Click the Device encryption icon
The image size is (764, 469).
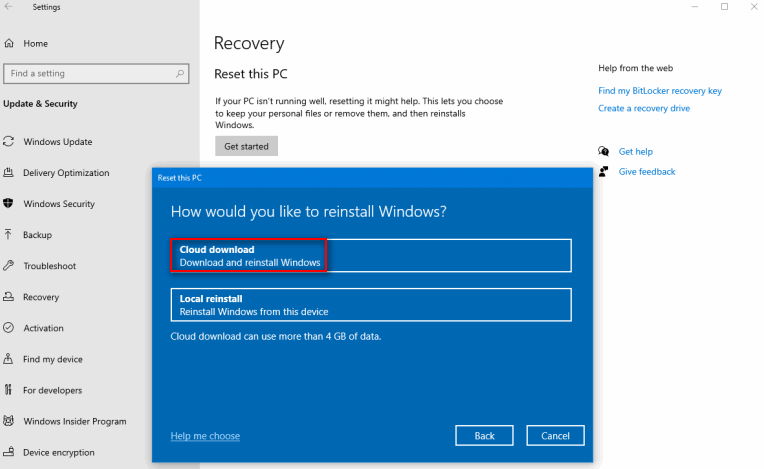coord(8,452)
